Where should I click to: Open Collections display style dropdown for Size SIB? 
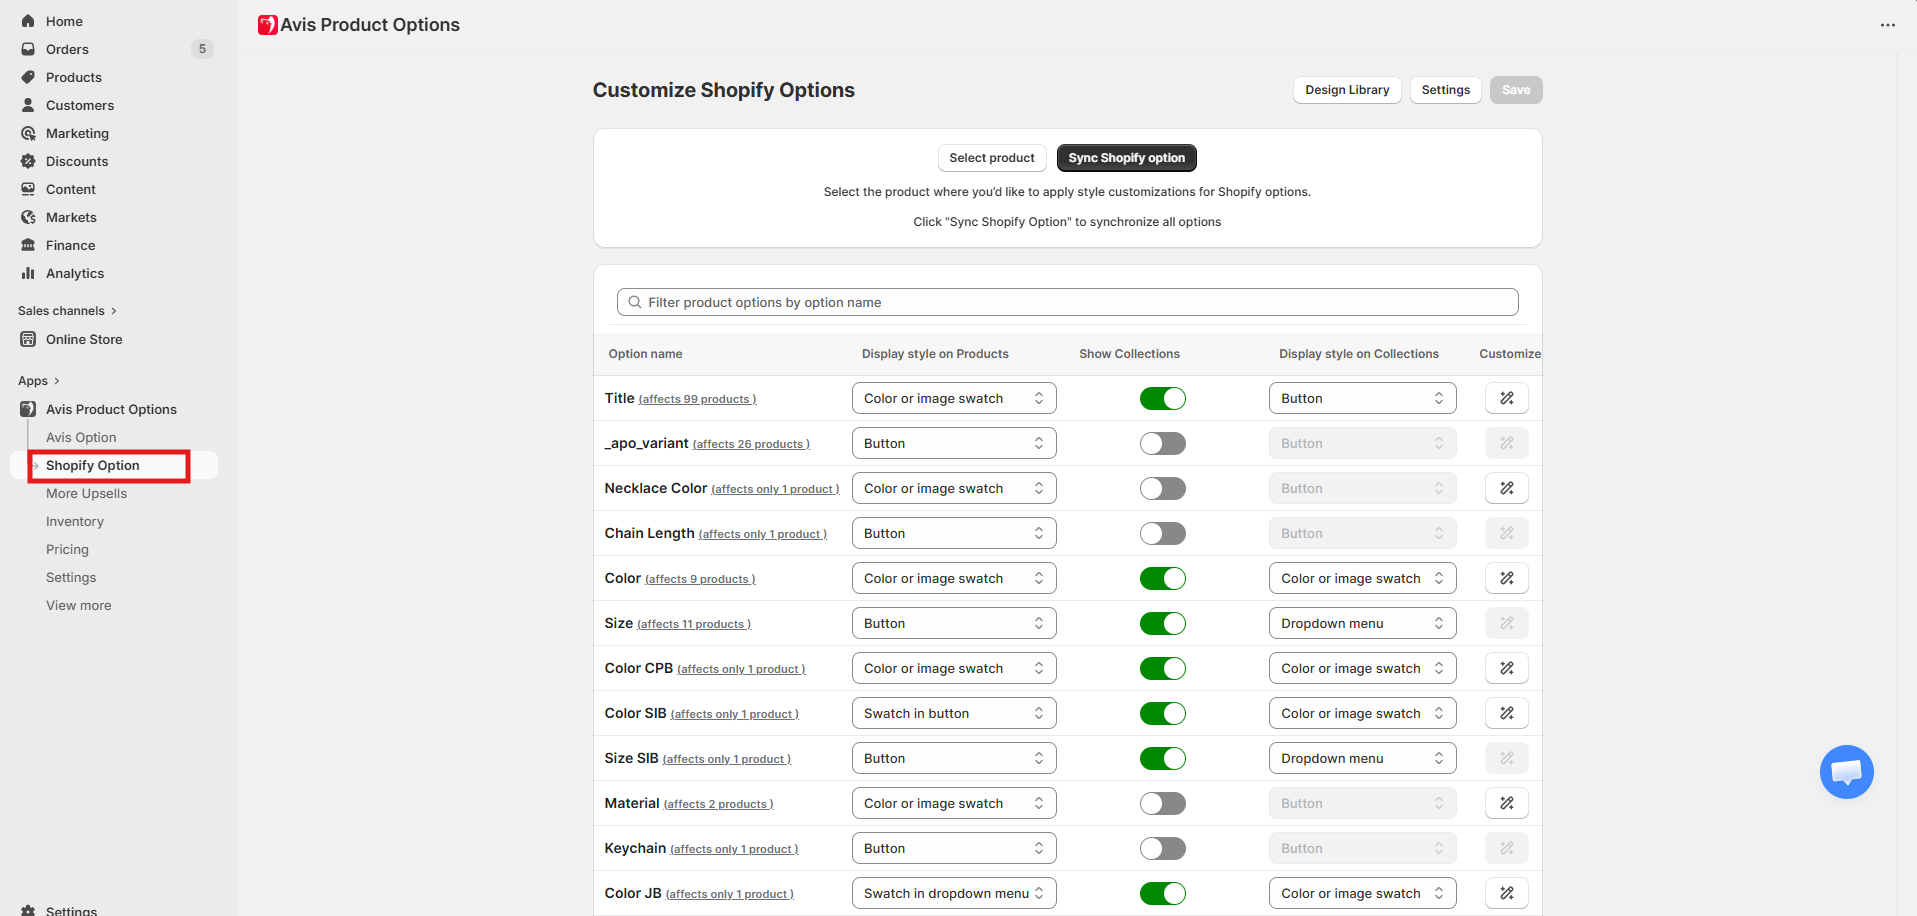tap(1361, 758)
